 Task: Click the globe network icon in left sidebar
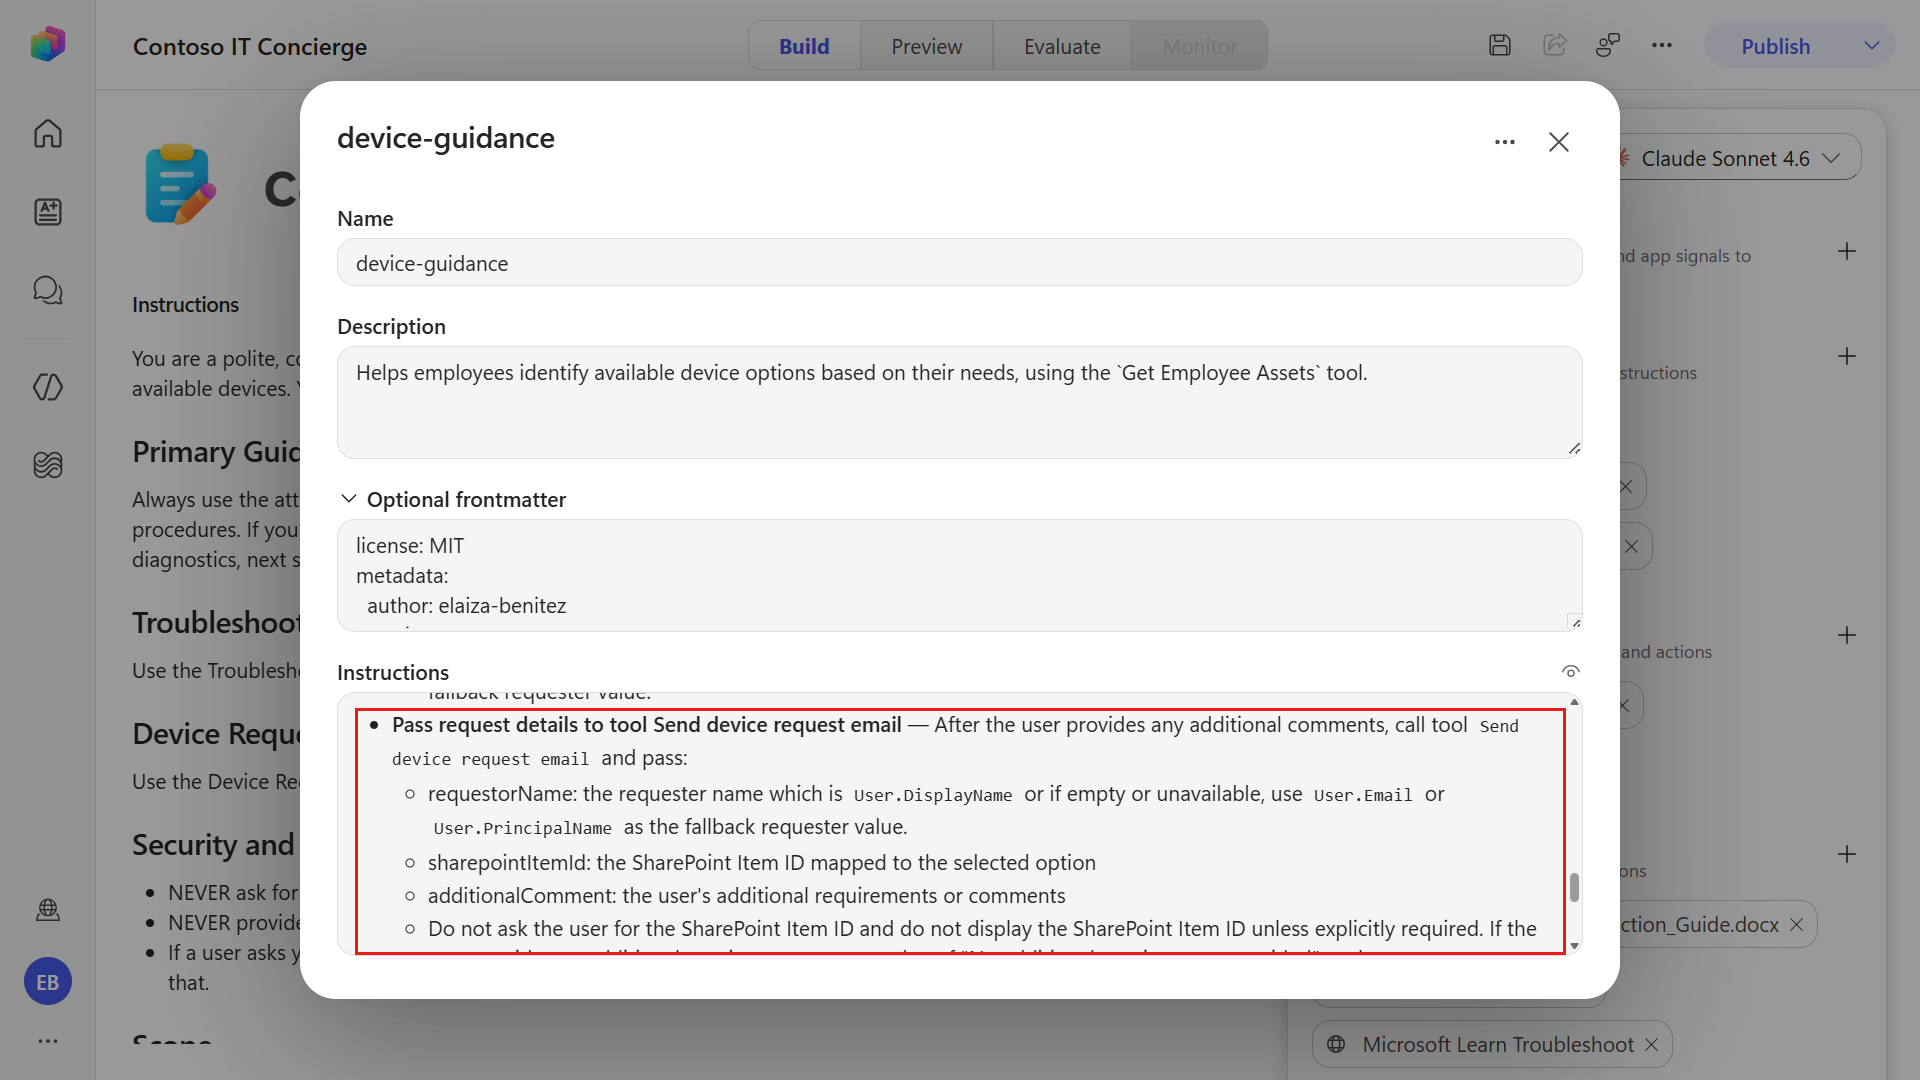[x=47, y=909]
